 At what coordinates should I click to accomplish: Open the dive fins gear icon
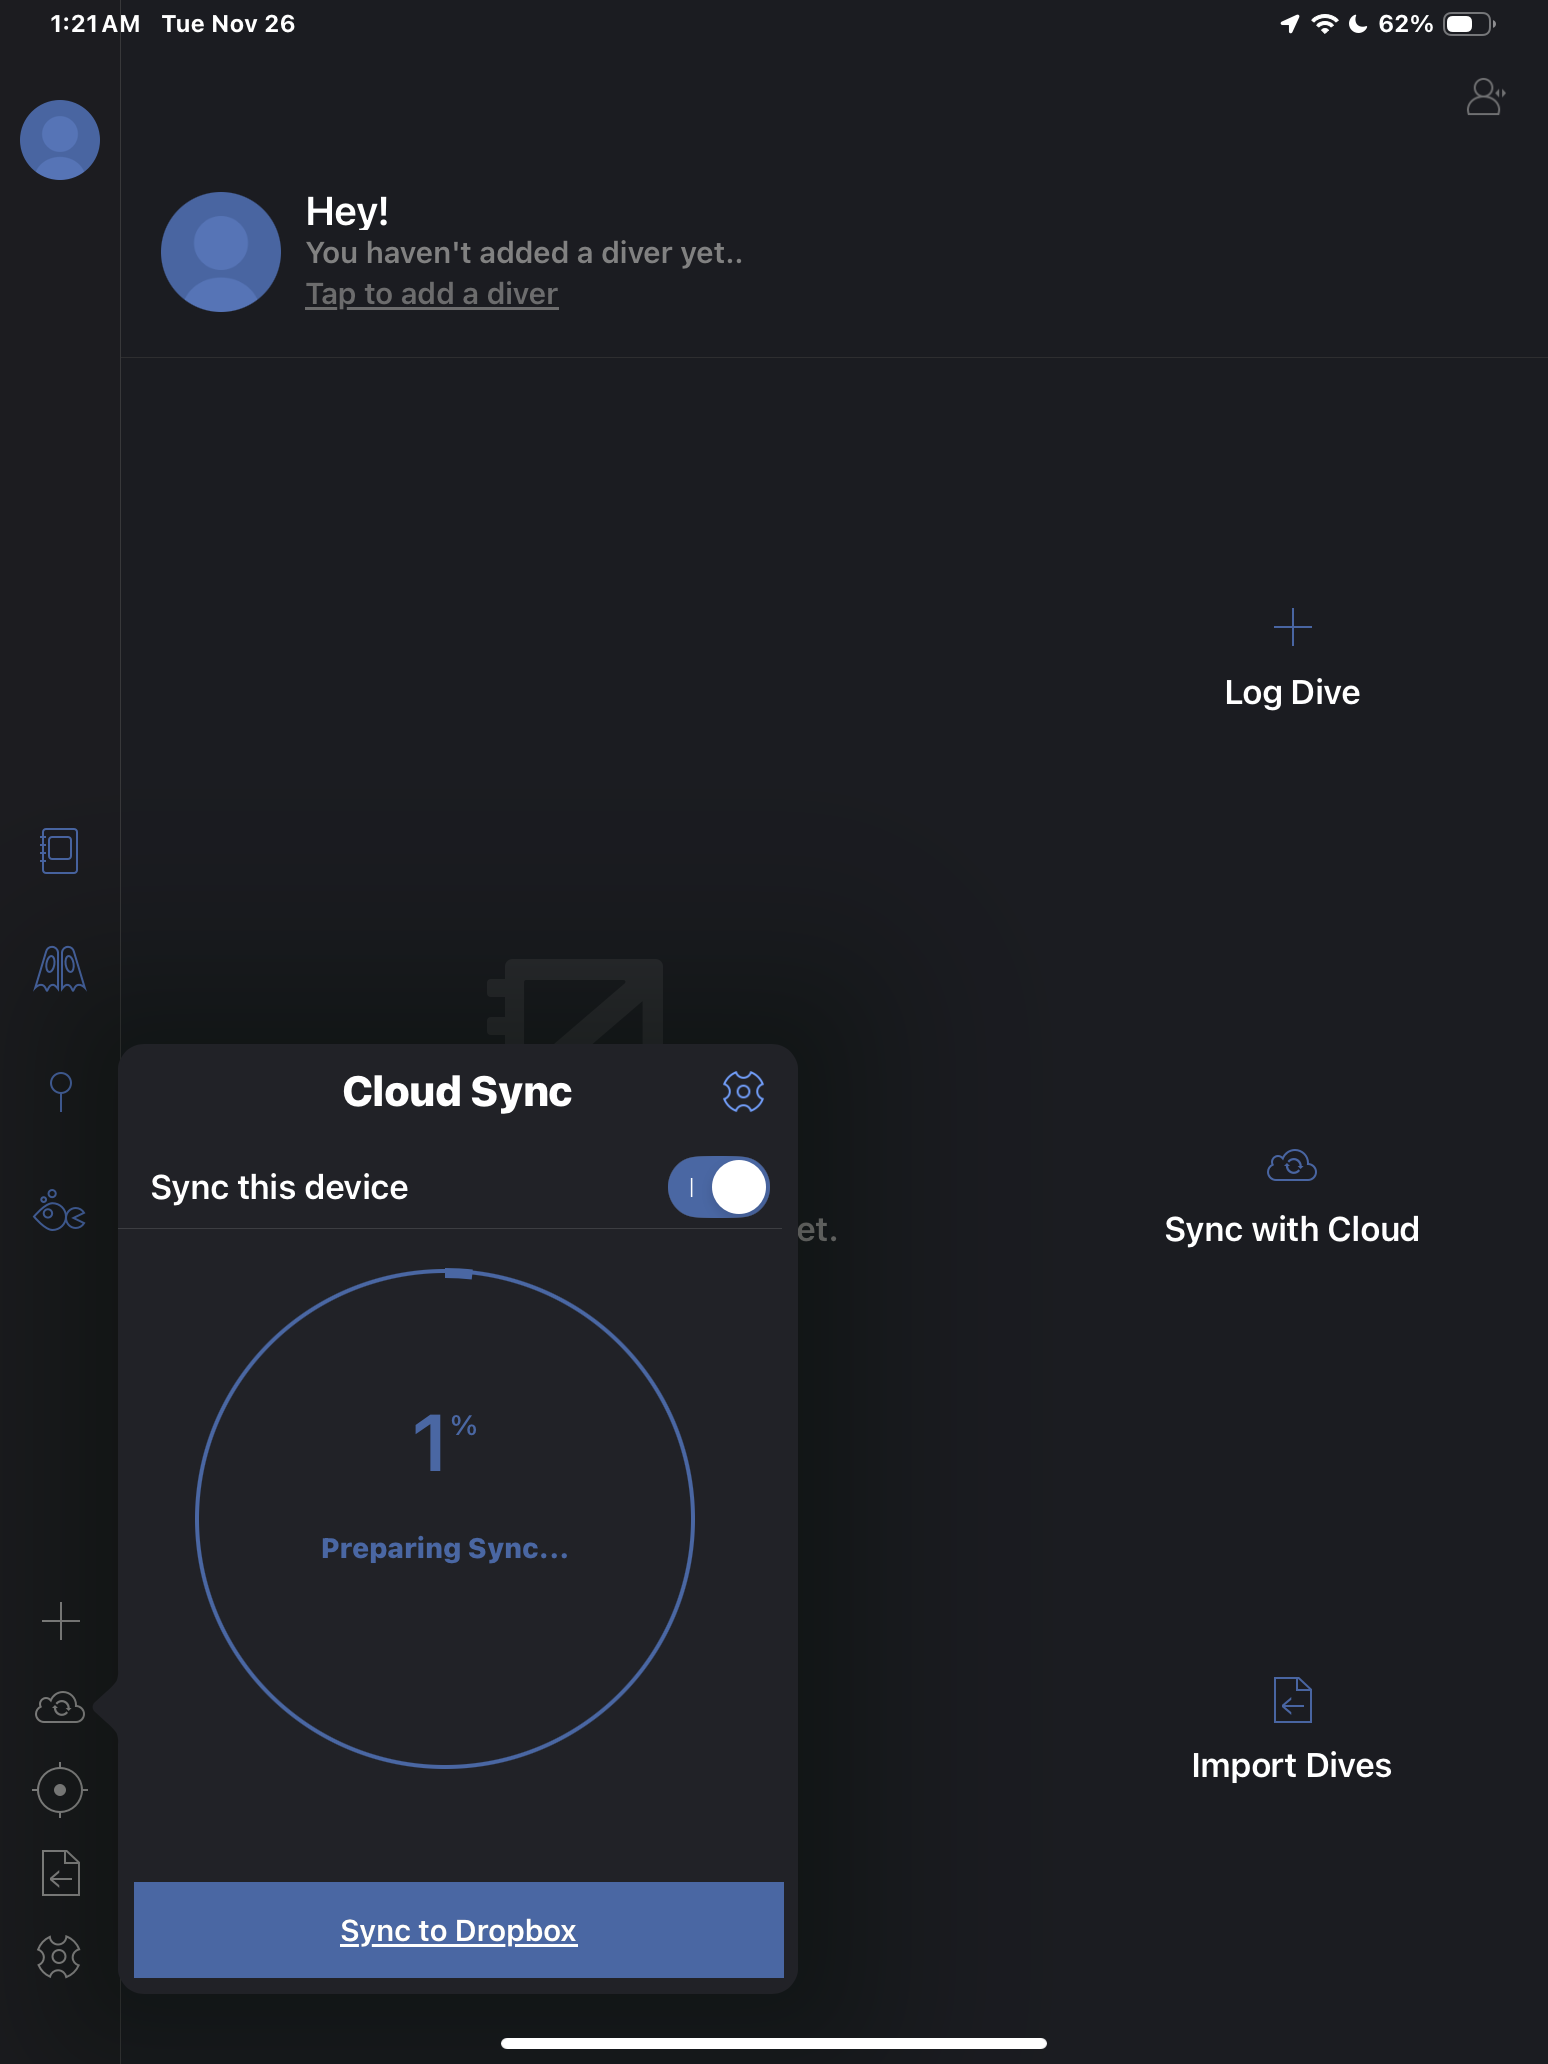pos(60,969)
